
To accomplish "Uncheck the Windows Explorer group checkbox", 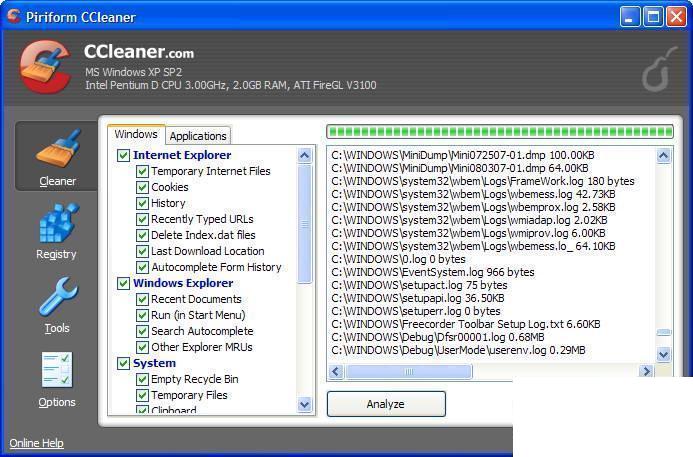I will pyautogui.click(x=123, y=283).
